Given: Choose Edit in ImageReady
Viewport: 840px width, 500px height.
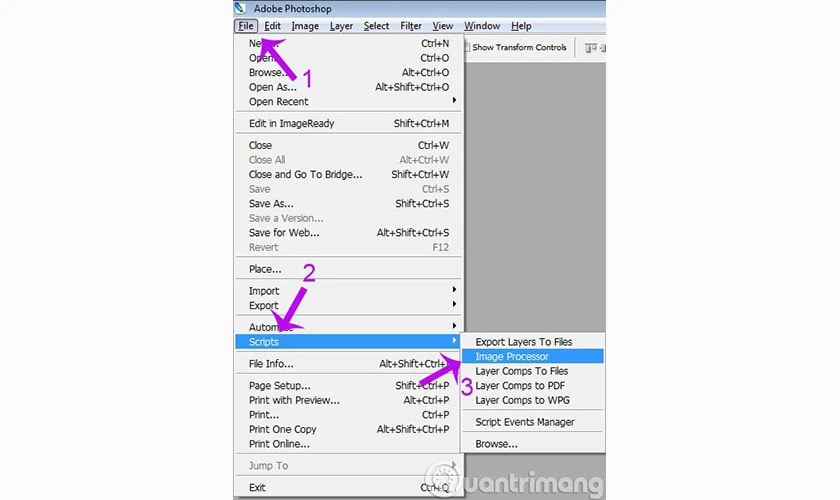Looking at the screenshot, I should point(348,123).
